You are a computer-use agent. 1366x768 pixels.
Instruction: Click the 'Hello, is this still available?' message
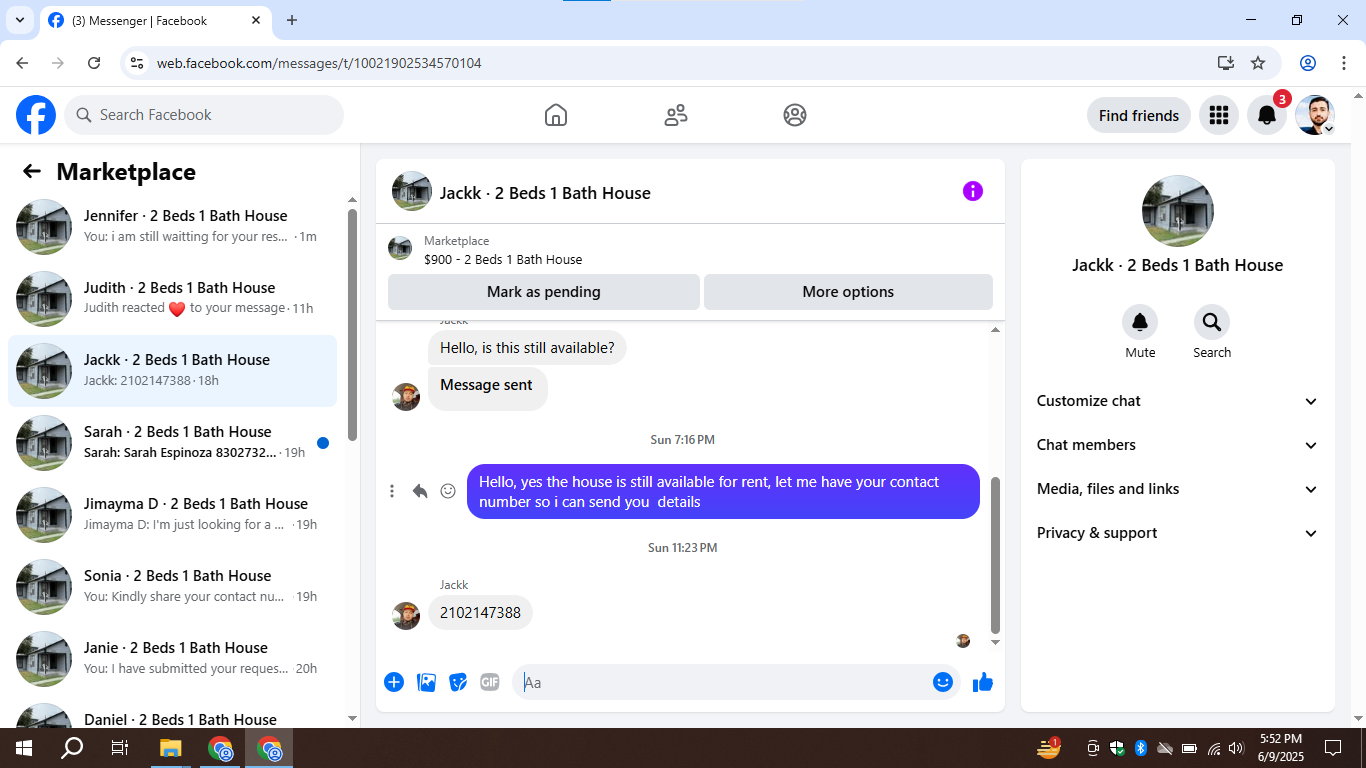[x=527, y=348]
